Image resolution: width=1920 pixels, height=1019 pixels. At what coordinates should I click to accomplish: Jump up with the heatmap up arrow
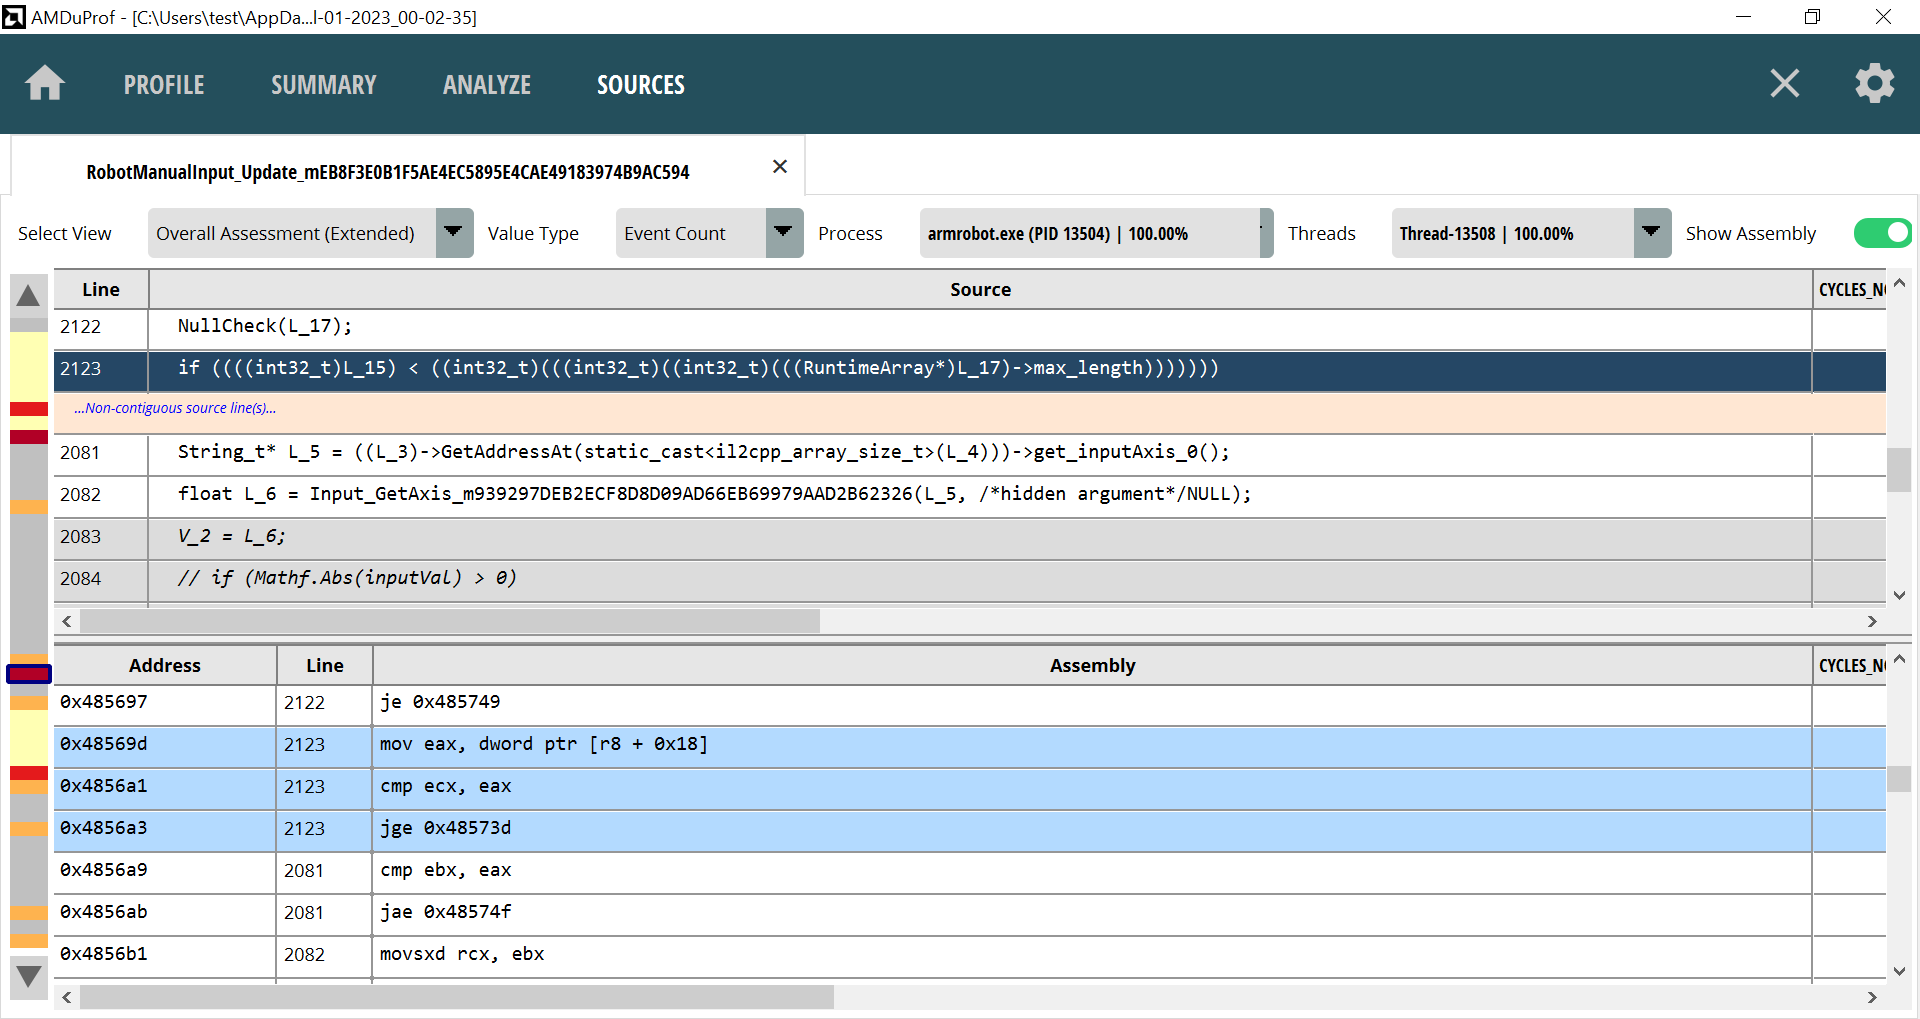point(28,295)
